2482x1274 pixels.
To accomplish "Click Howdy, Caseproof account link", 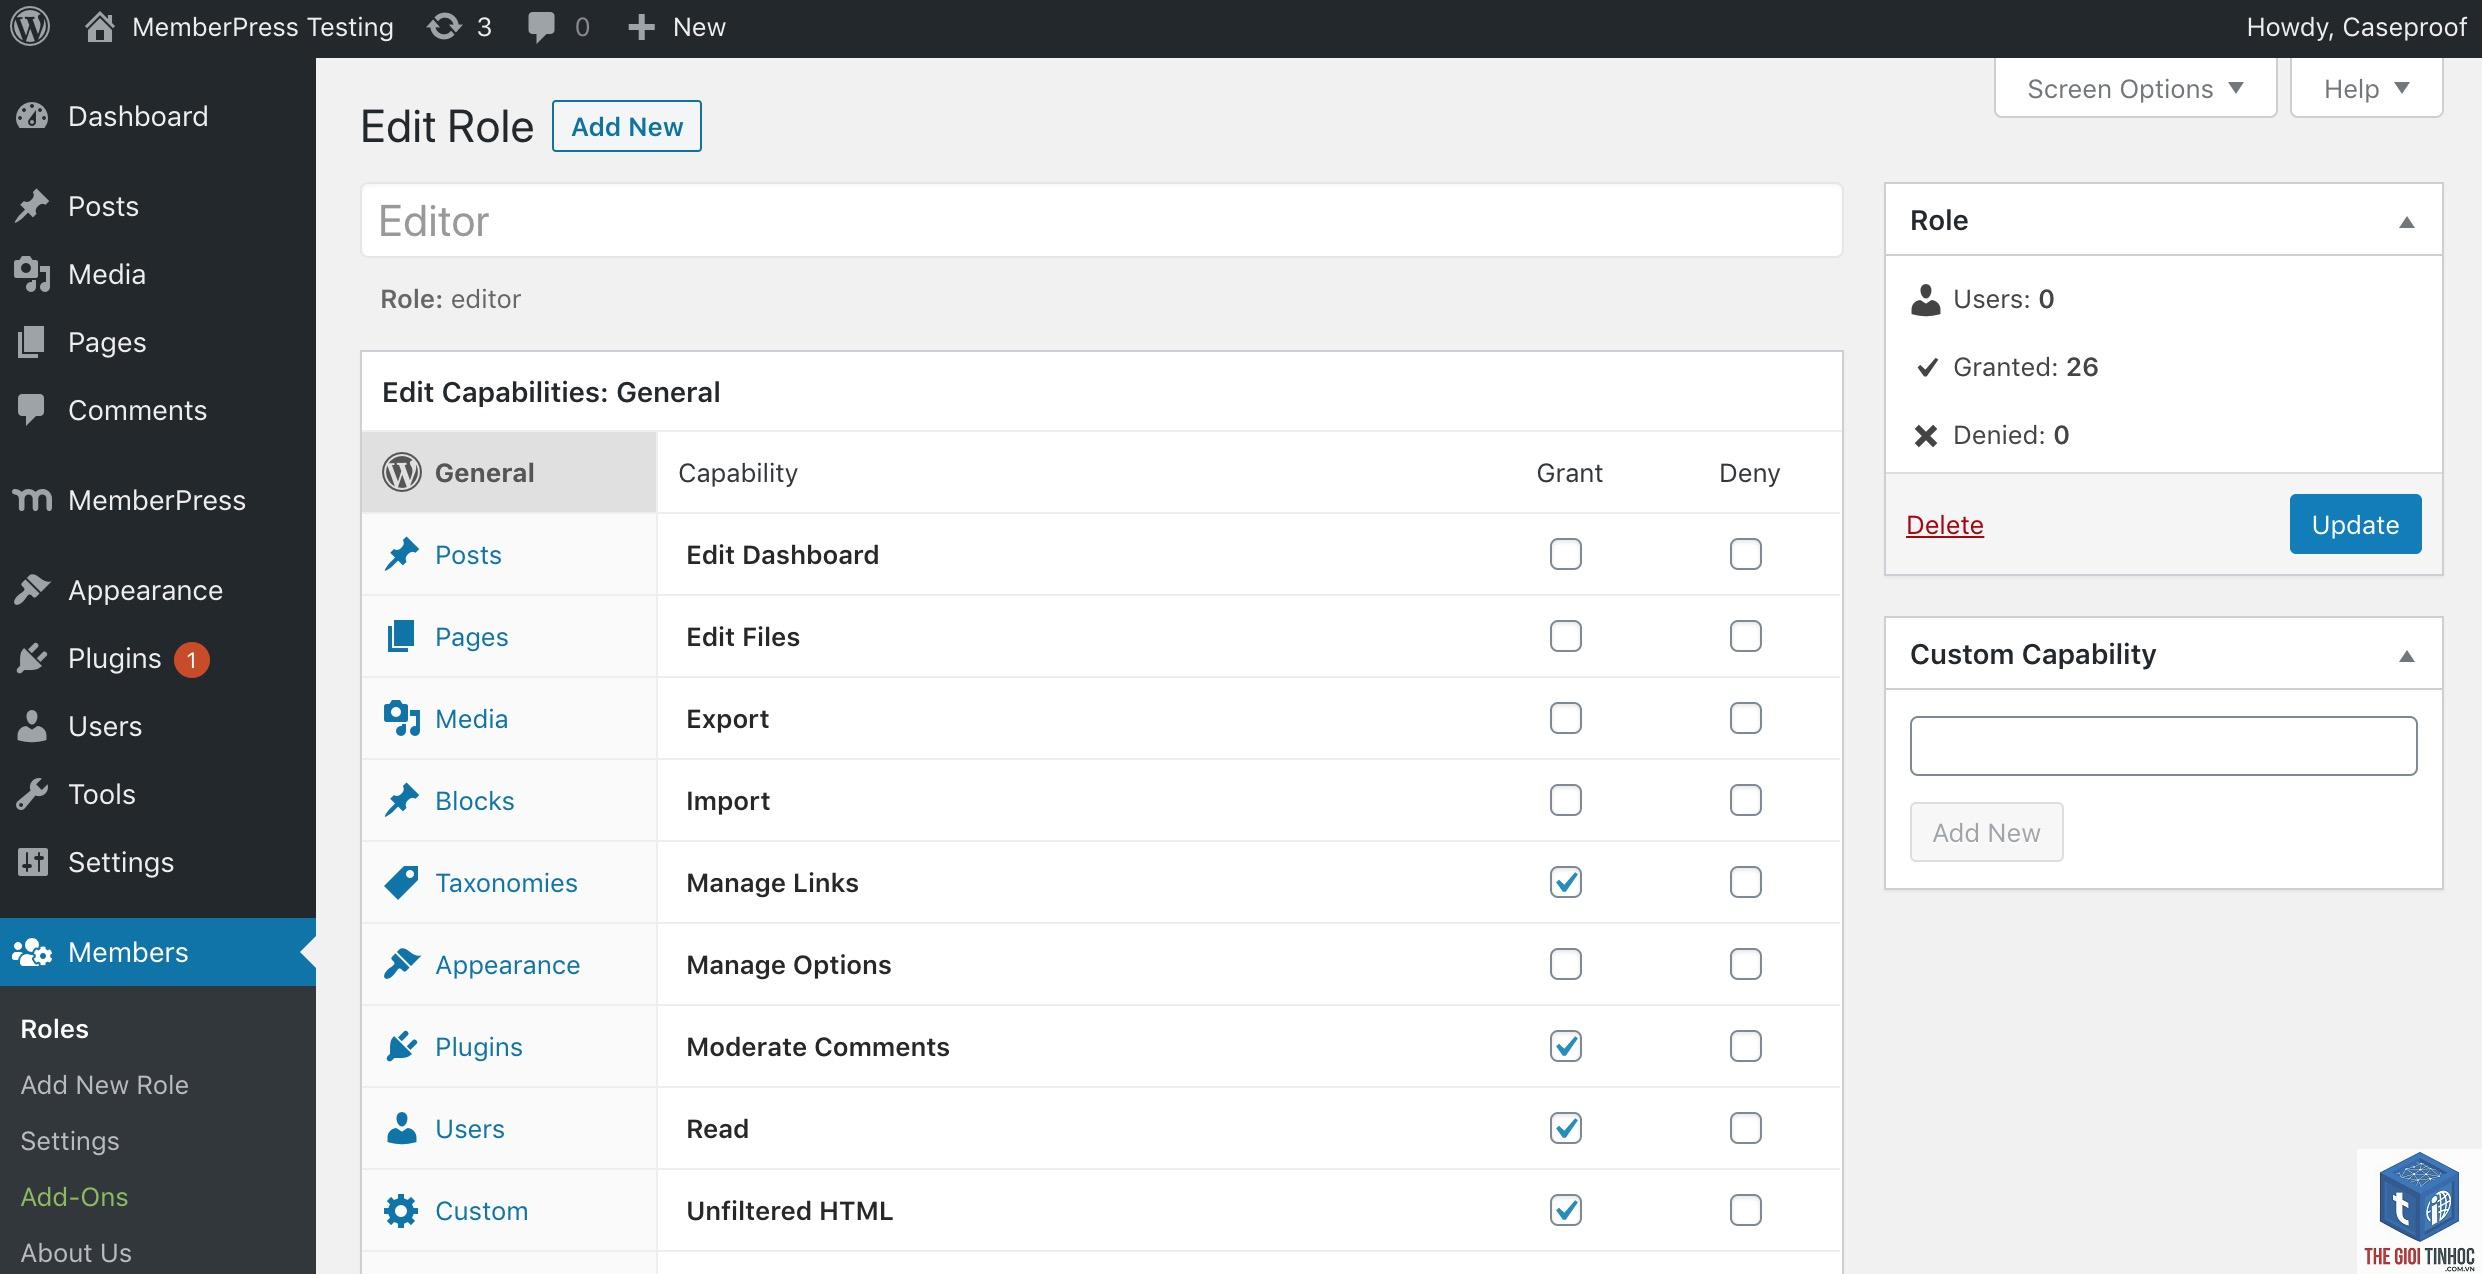I will pos(2356,27).
